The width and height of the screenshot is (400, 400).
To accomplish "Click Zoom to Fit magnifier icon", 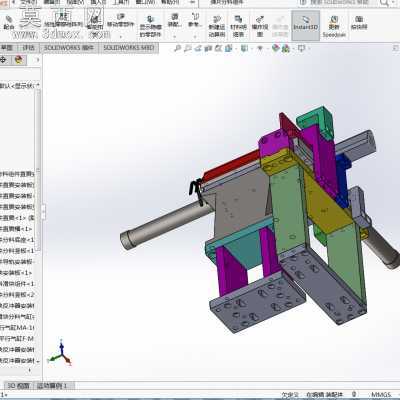I will coord(178,49).
